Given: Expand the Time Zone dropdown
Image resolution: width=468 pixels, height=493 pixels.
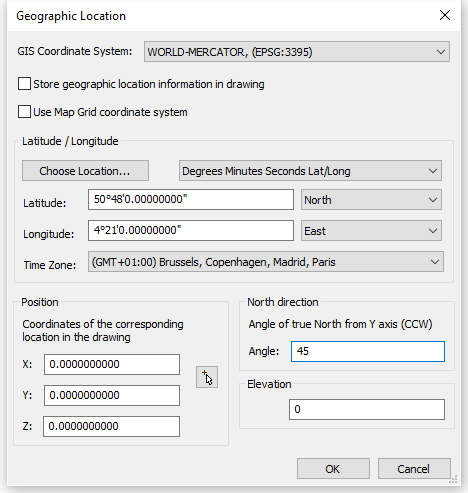Looking at the screenshot, I should coord(266,262).
